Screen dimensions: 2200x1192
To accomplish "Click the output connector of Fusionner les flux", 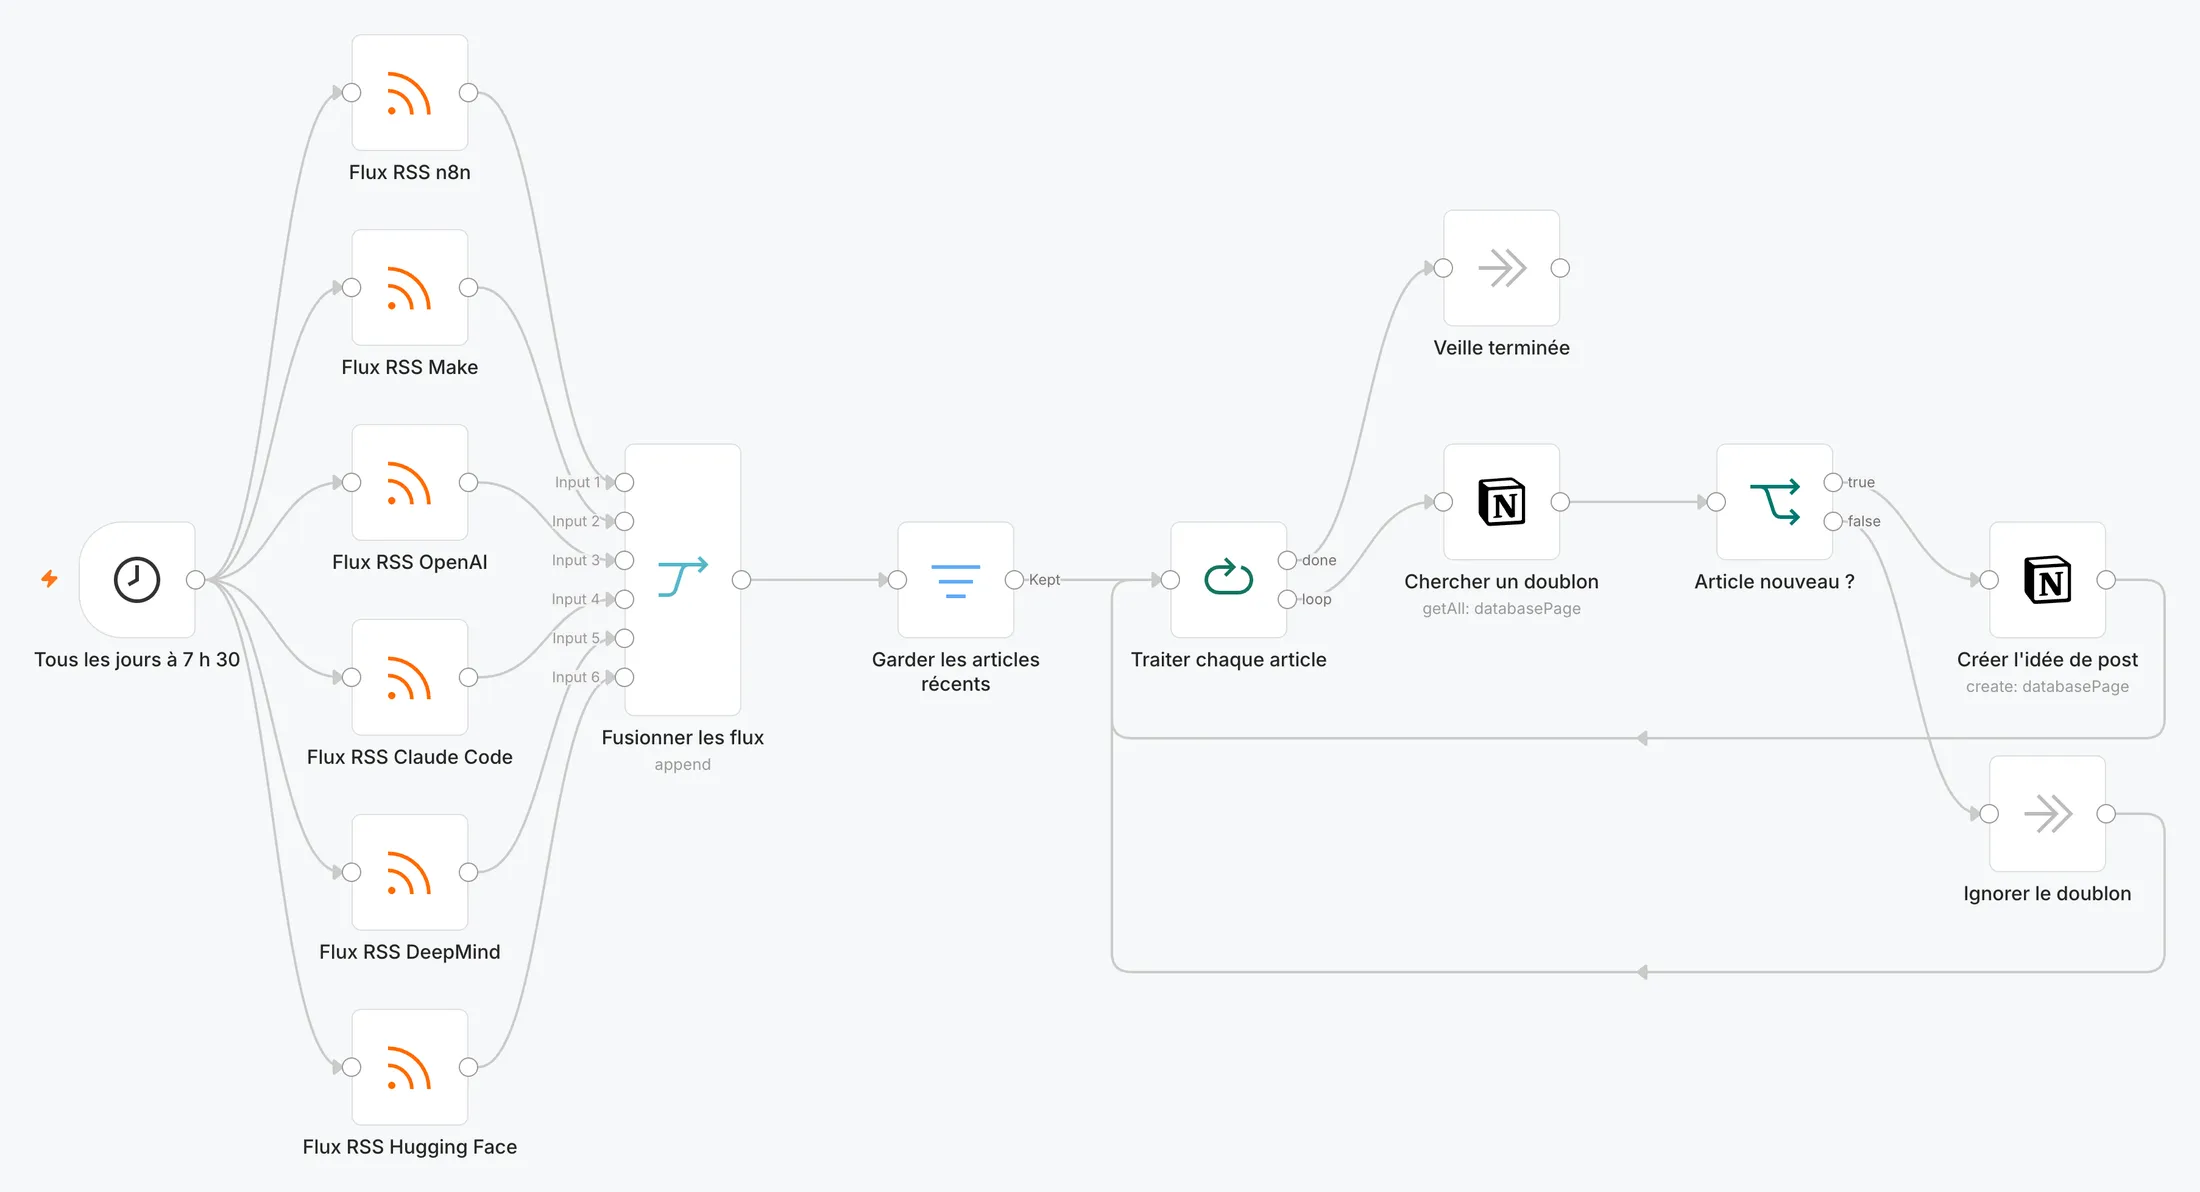I will click(741, 580).
